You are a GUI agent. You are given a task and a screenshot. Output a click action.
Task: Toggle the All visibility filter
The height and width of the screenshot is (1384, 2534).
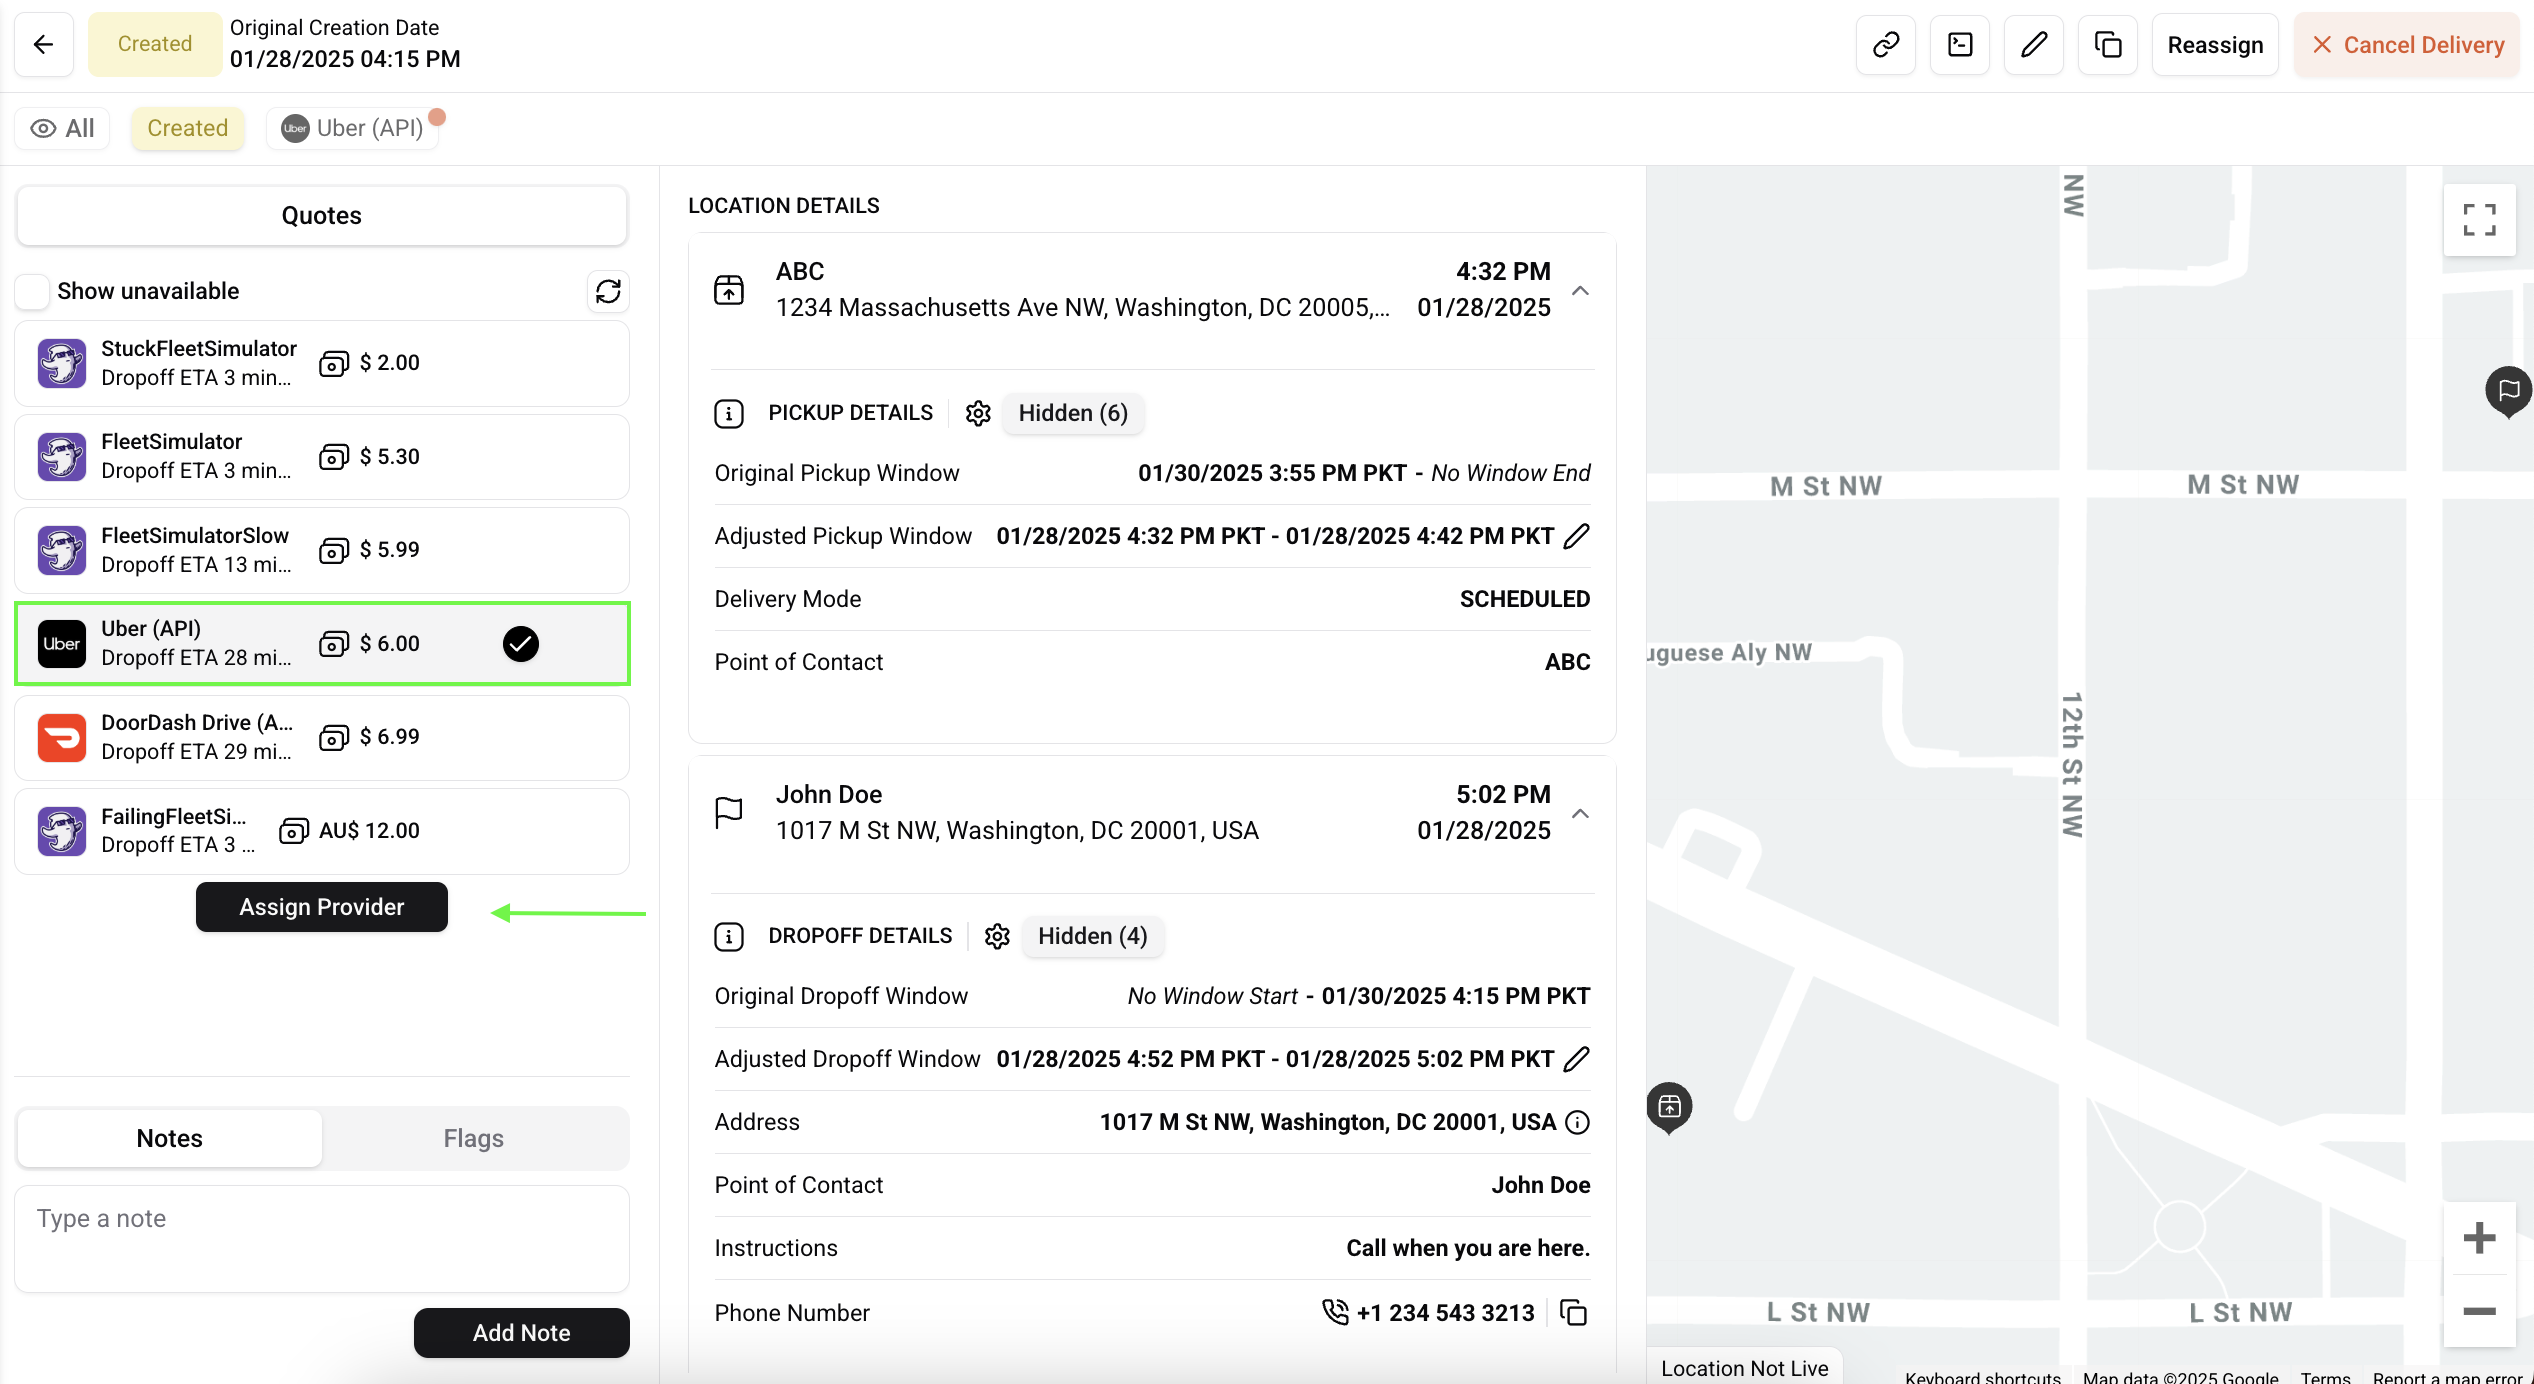click(x=62, y=128)
